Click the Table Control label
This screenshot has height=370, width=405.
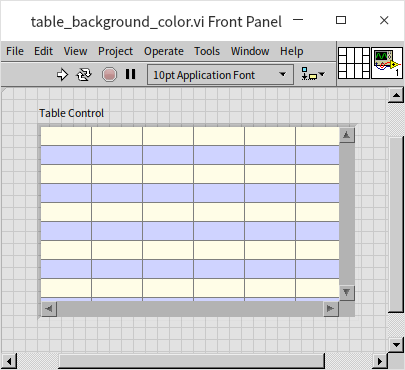72,113
